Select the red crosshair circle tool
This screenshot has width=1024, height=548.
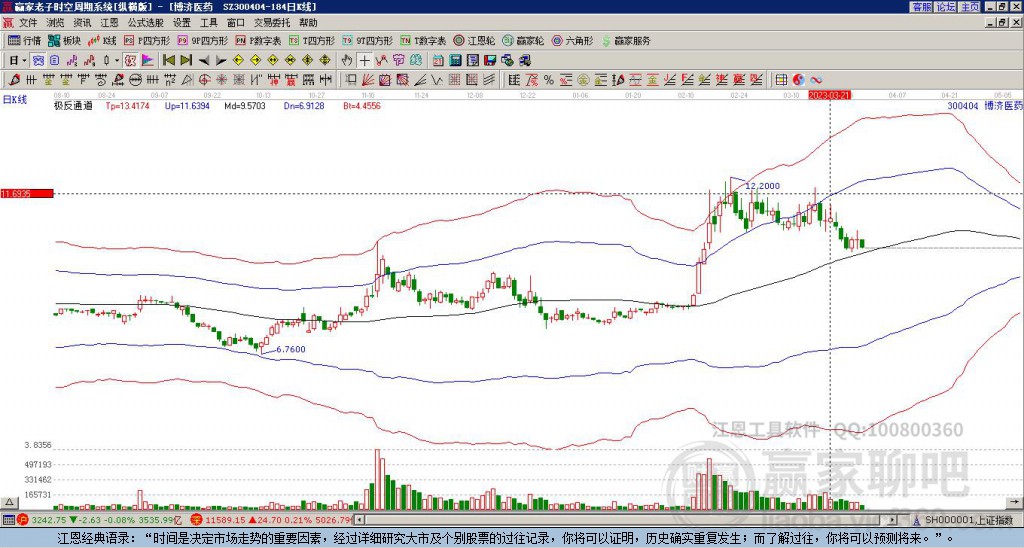[204, 80]
